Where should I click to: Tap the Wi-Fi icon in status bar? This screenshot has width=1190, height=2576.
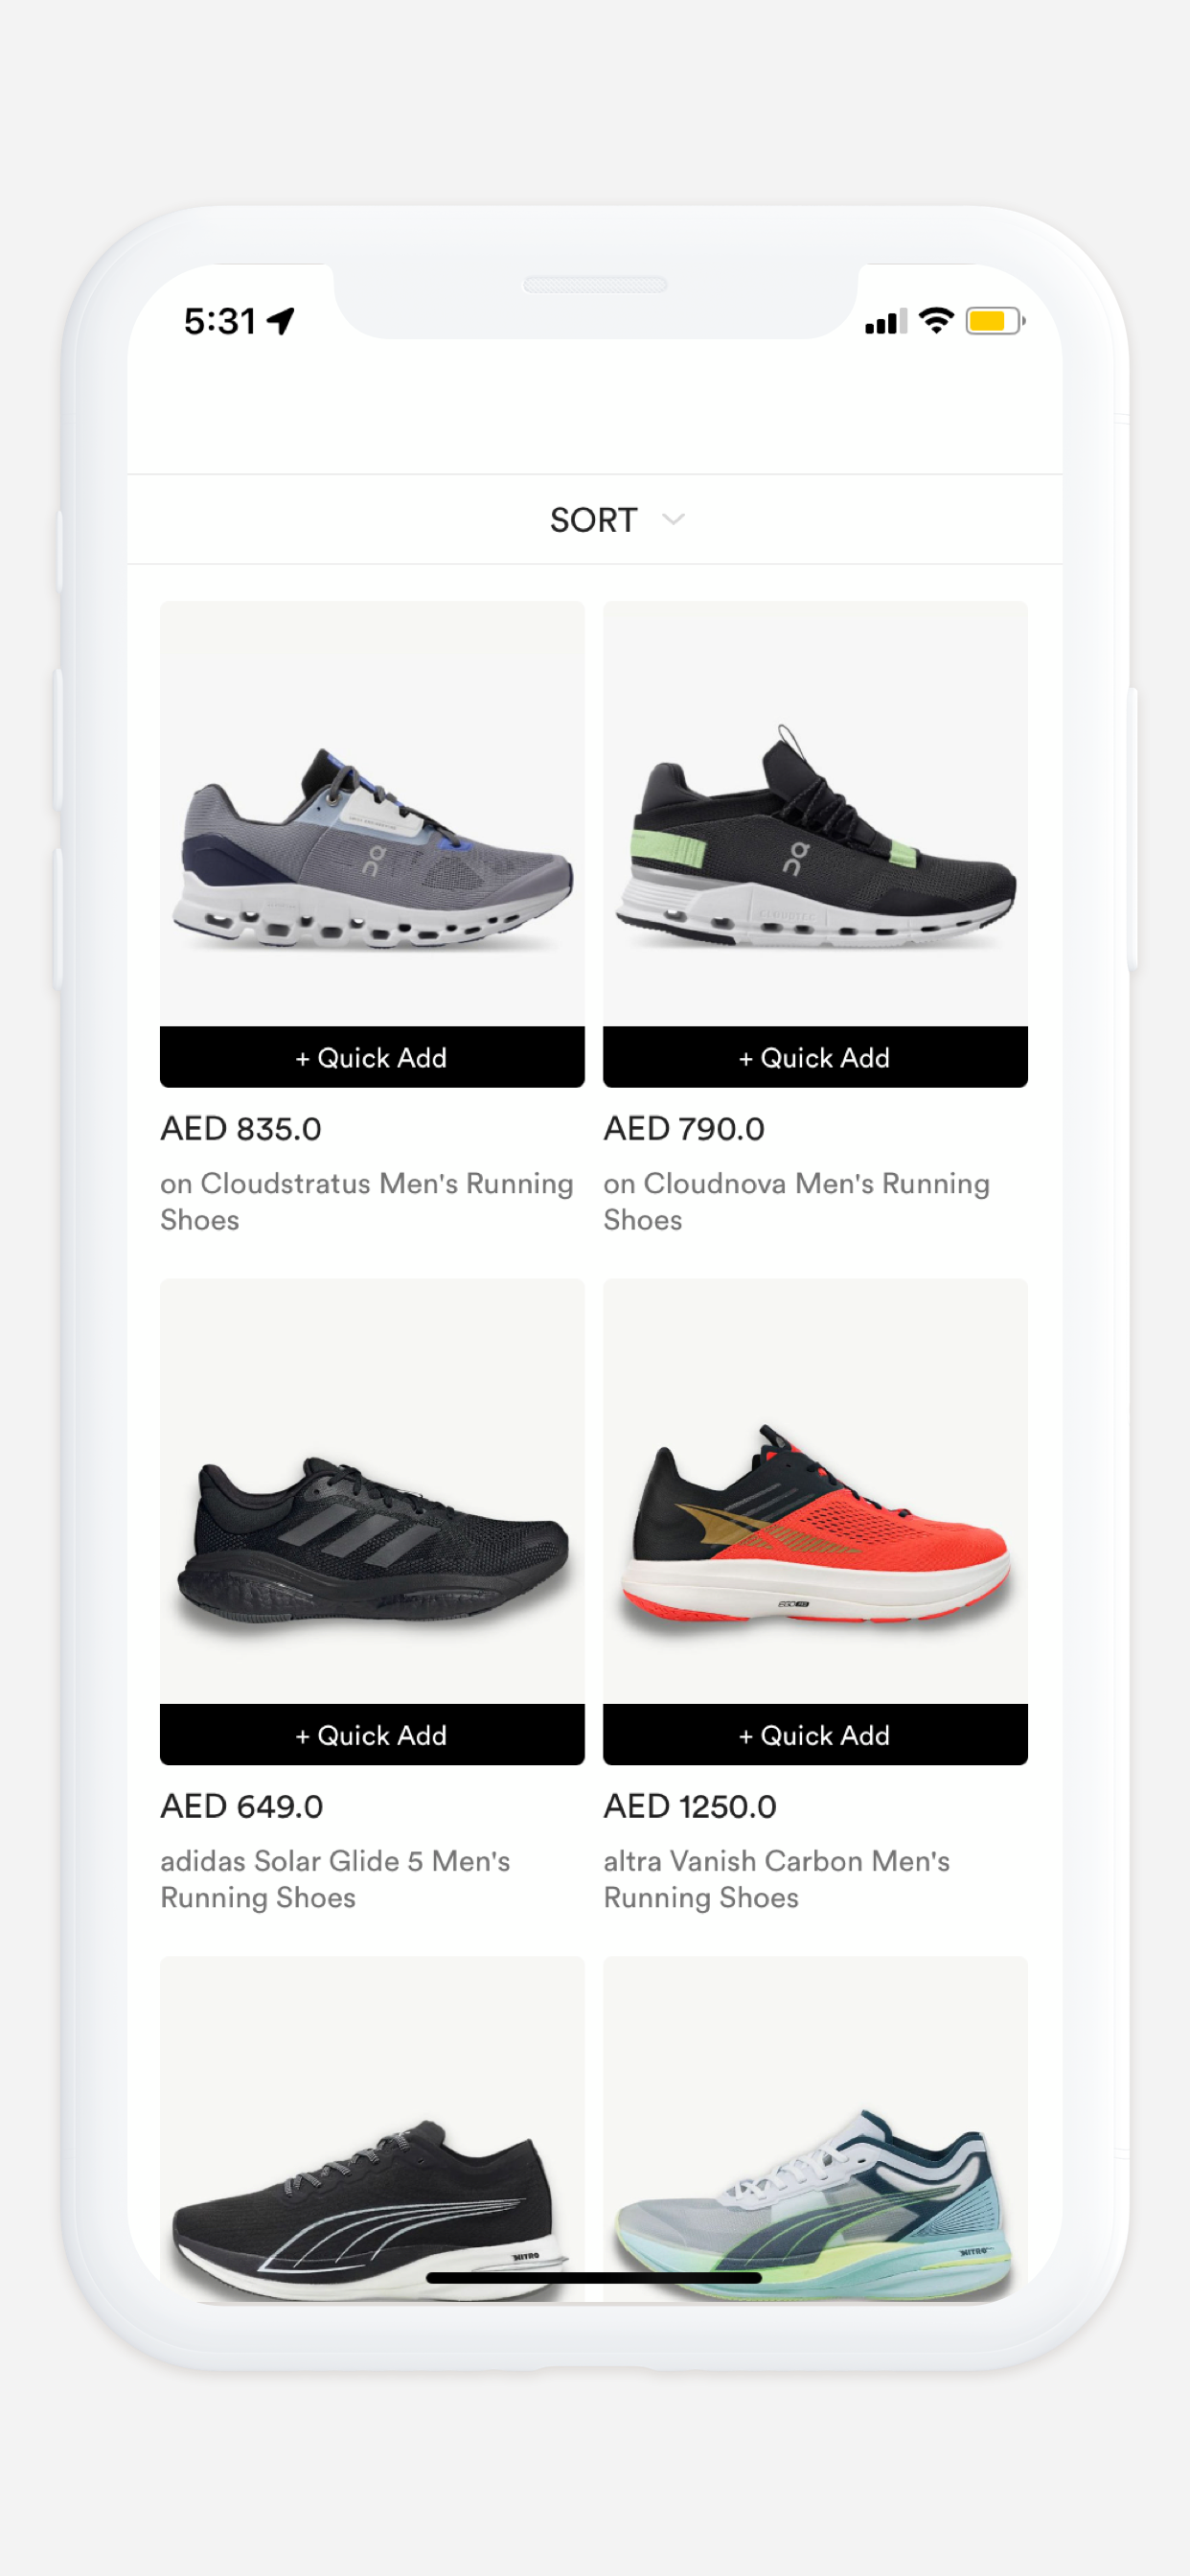(936, 320)
